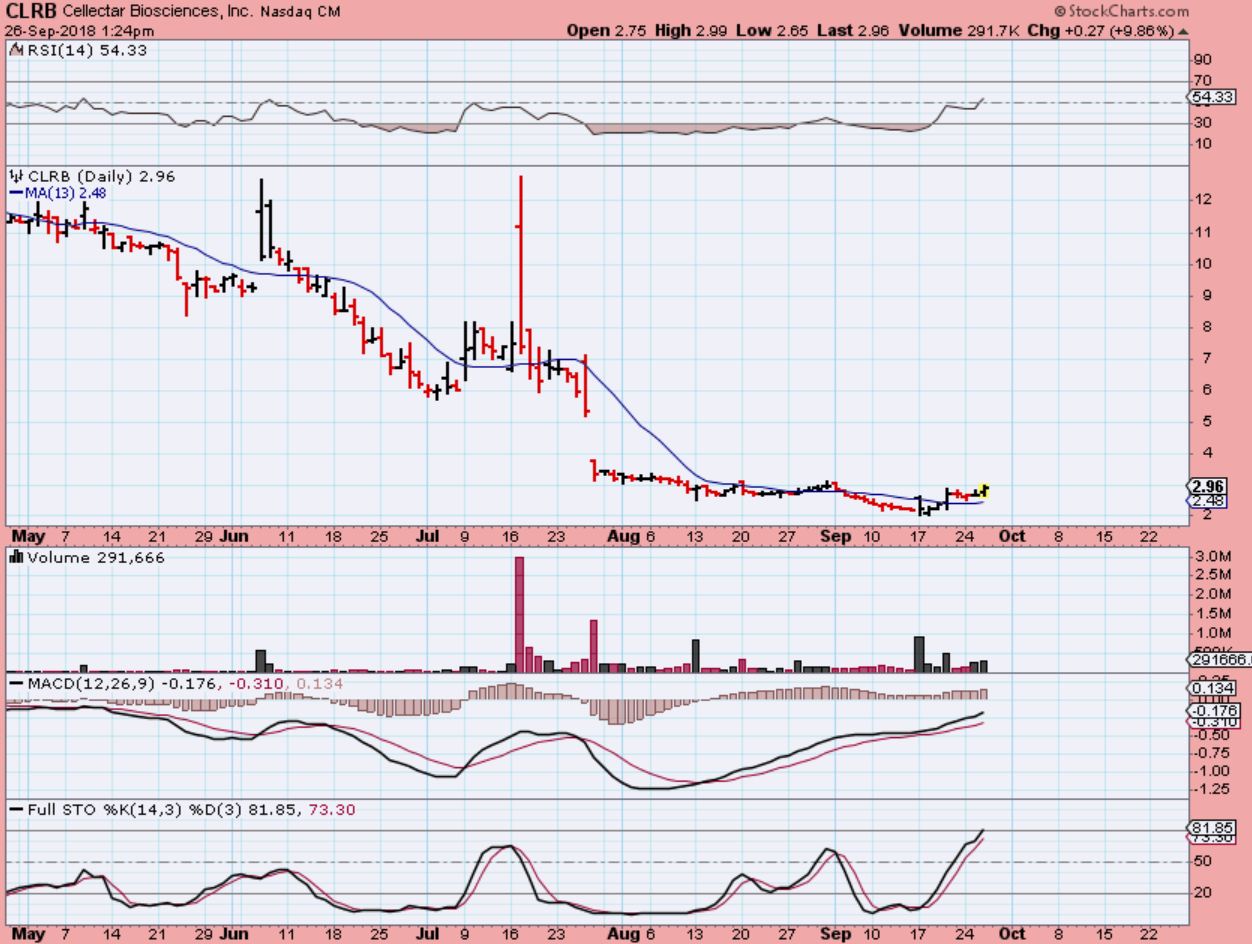Click the tall red price spike in mid-July
The image size is (1252, 944).
[x=521, y=260]
